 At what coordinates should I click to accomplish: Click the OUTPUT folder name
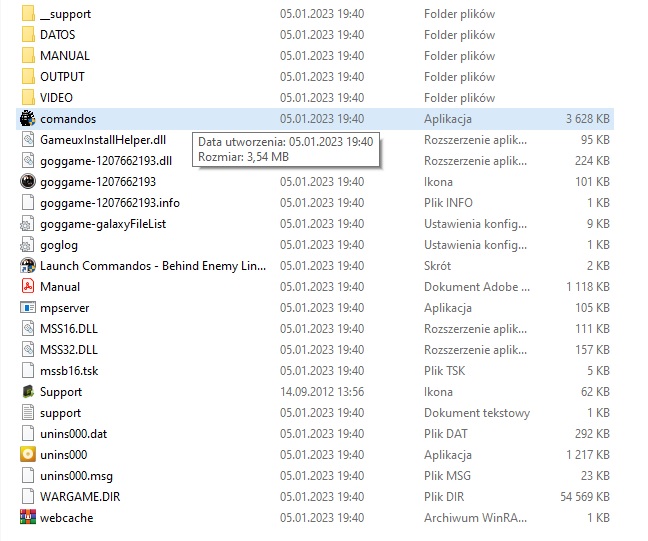tap(62, 77)
